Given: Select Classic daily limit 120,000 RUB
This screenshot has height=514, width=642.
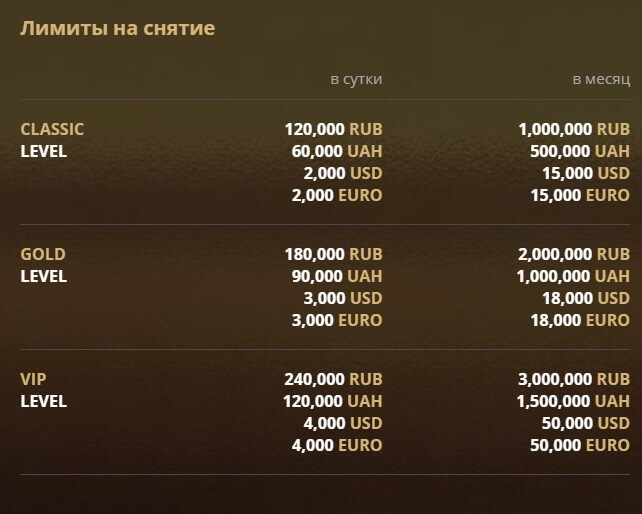Looking at the screenshot, I should coord(333,129).
